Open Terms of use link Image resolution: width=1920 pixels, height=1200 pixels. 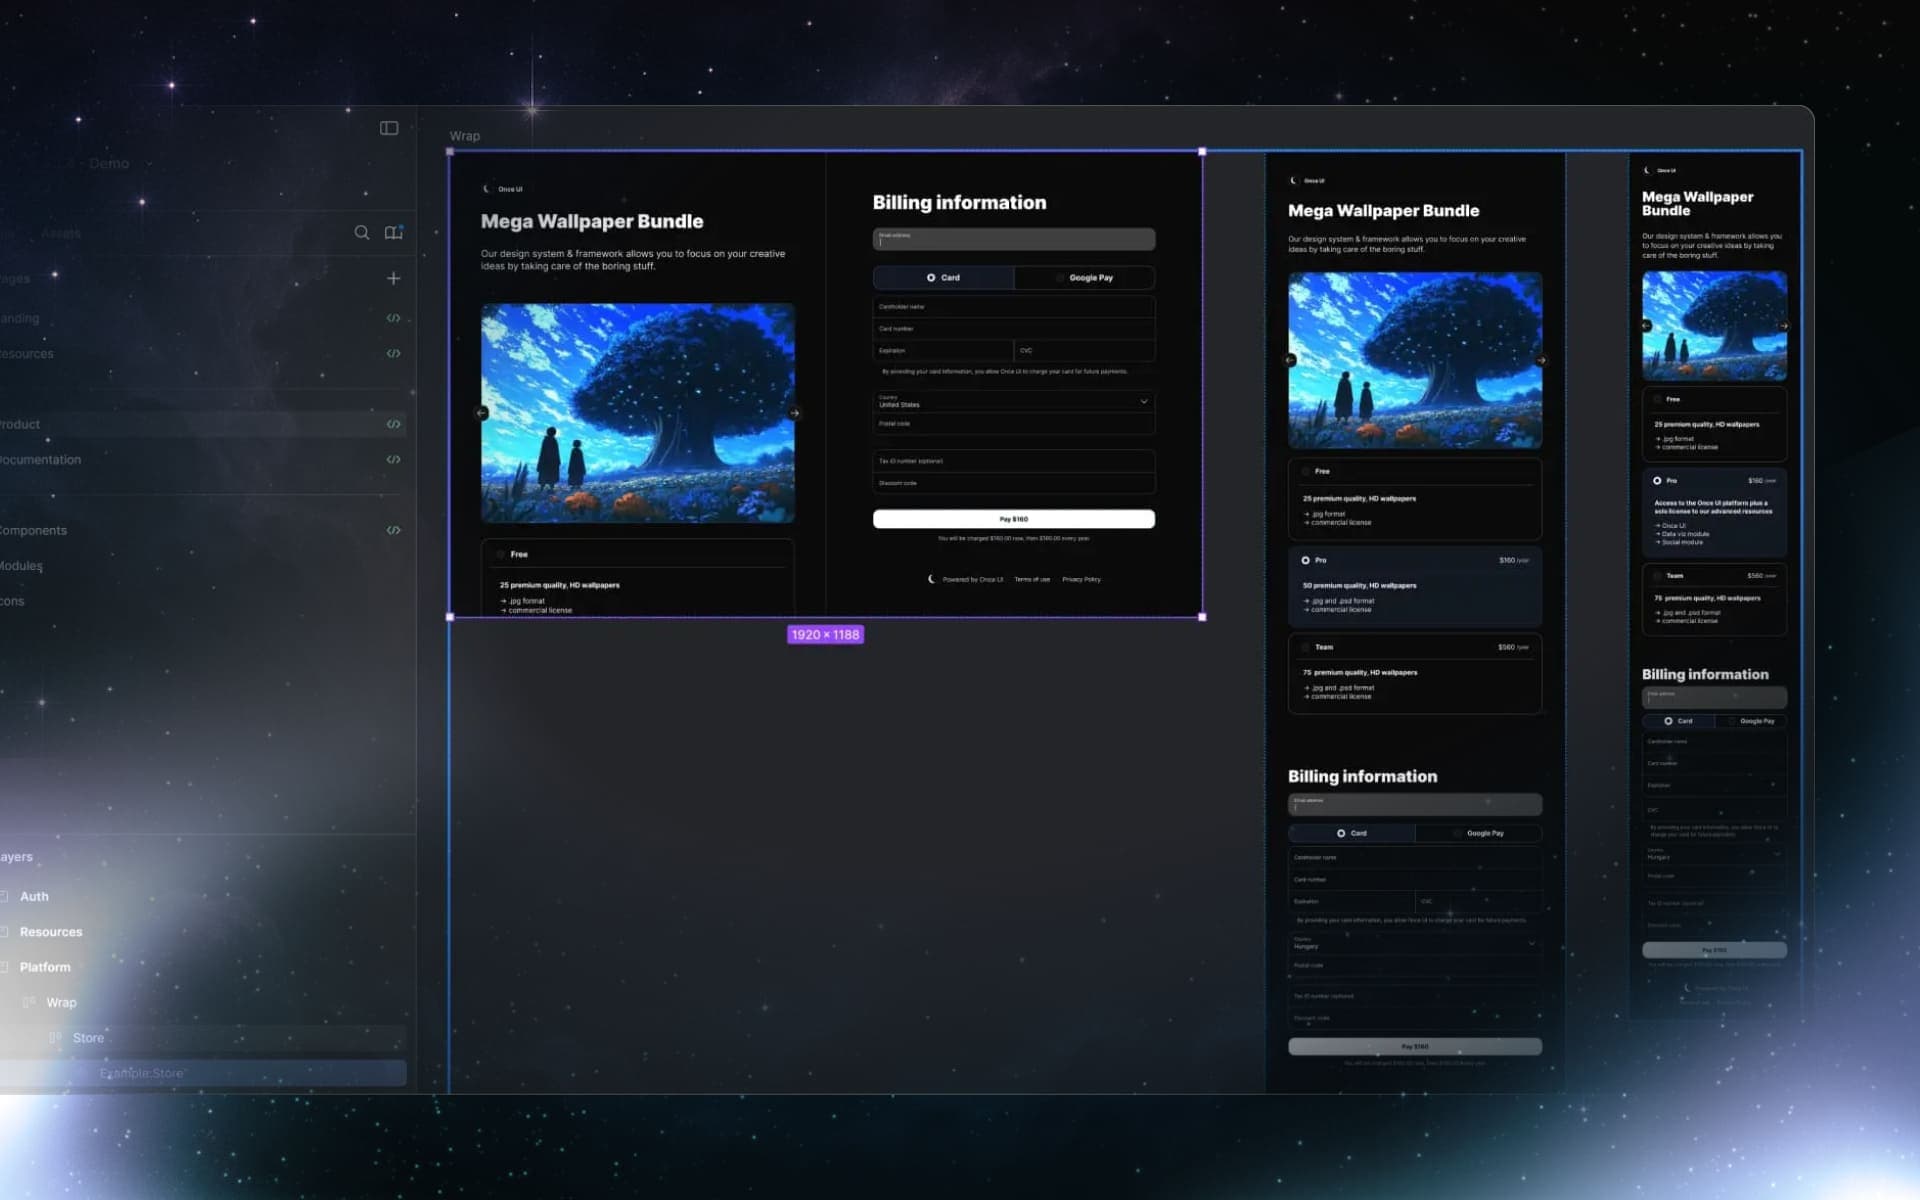pos(1032,579)
